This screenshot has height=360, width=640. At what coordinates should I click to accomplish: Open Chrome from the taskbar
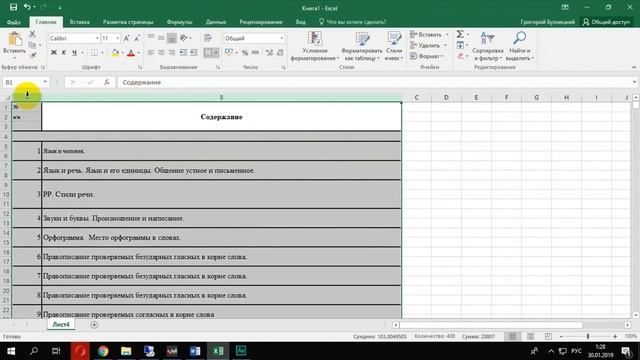tap(103, 351)
